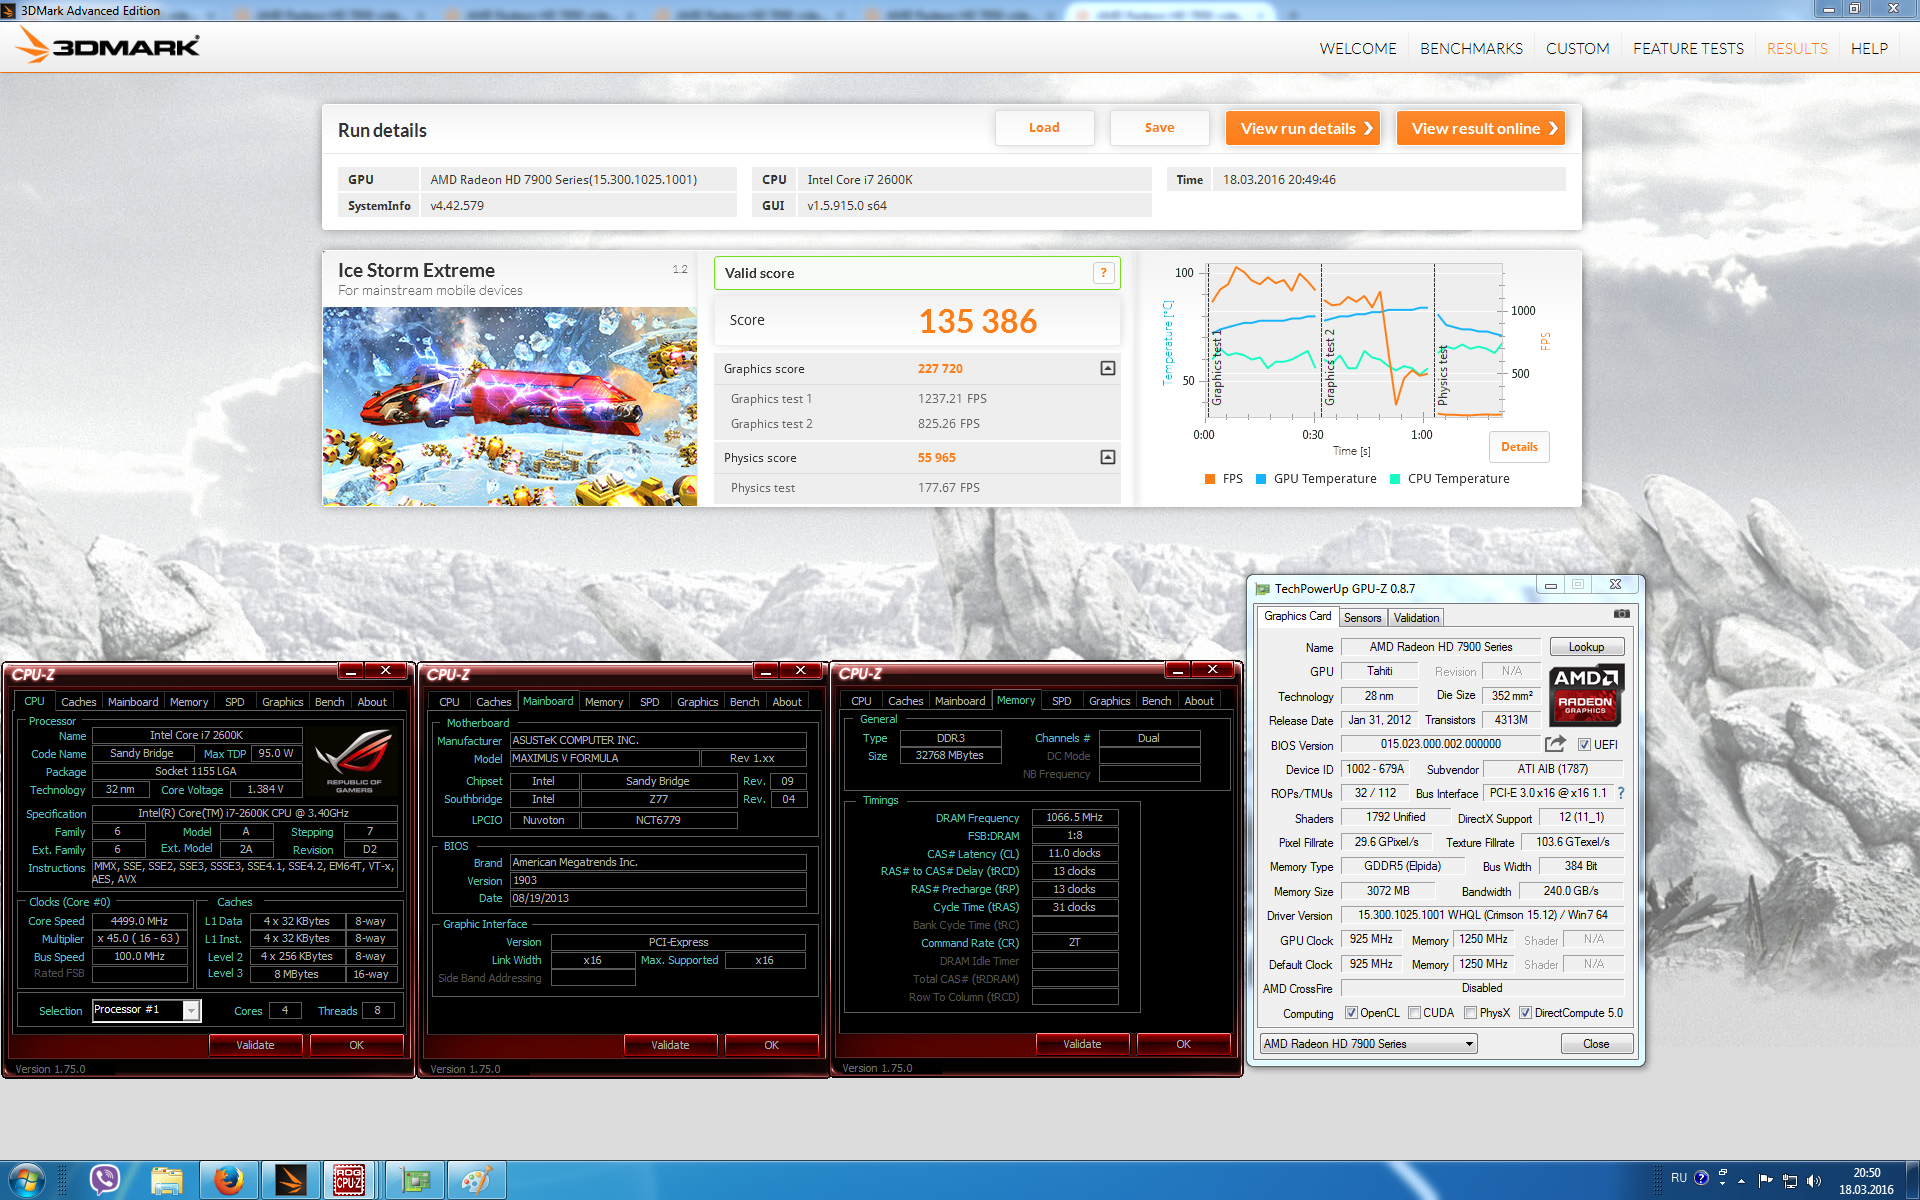Open the CUSTOM menu in 3DMark
This screenshot has width=1920, height=1200.
tap(1577, 48)
